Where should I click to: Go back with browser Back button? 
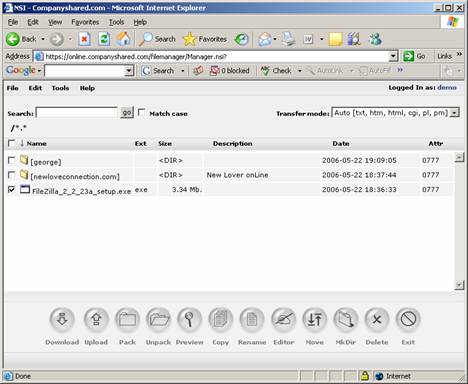(x=21, y=39)
